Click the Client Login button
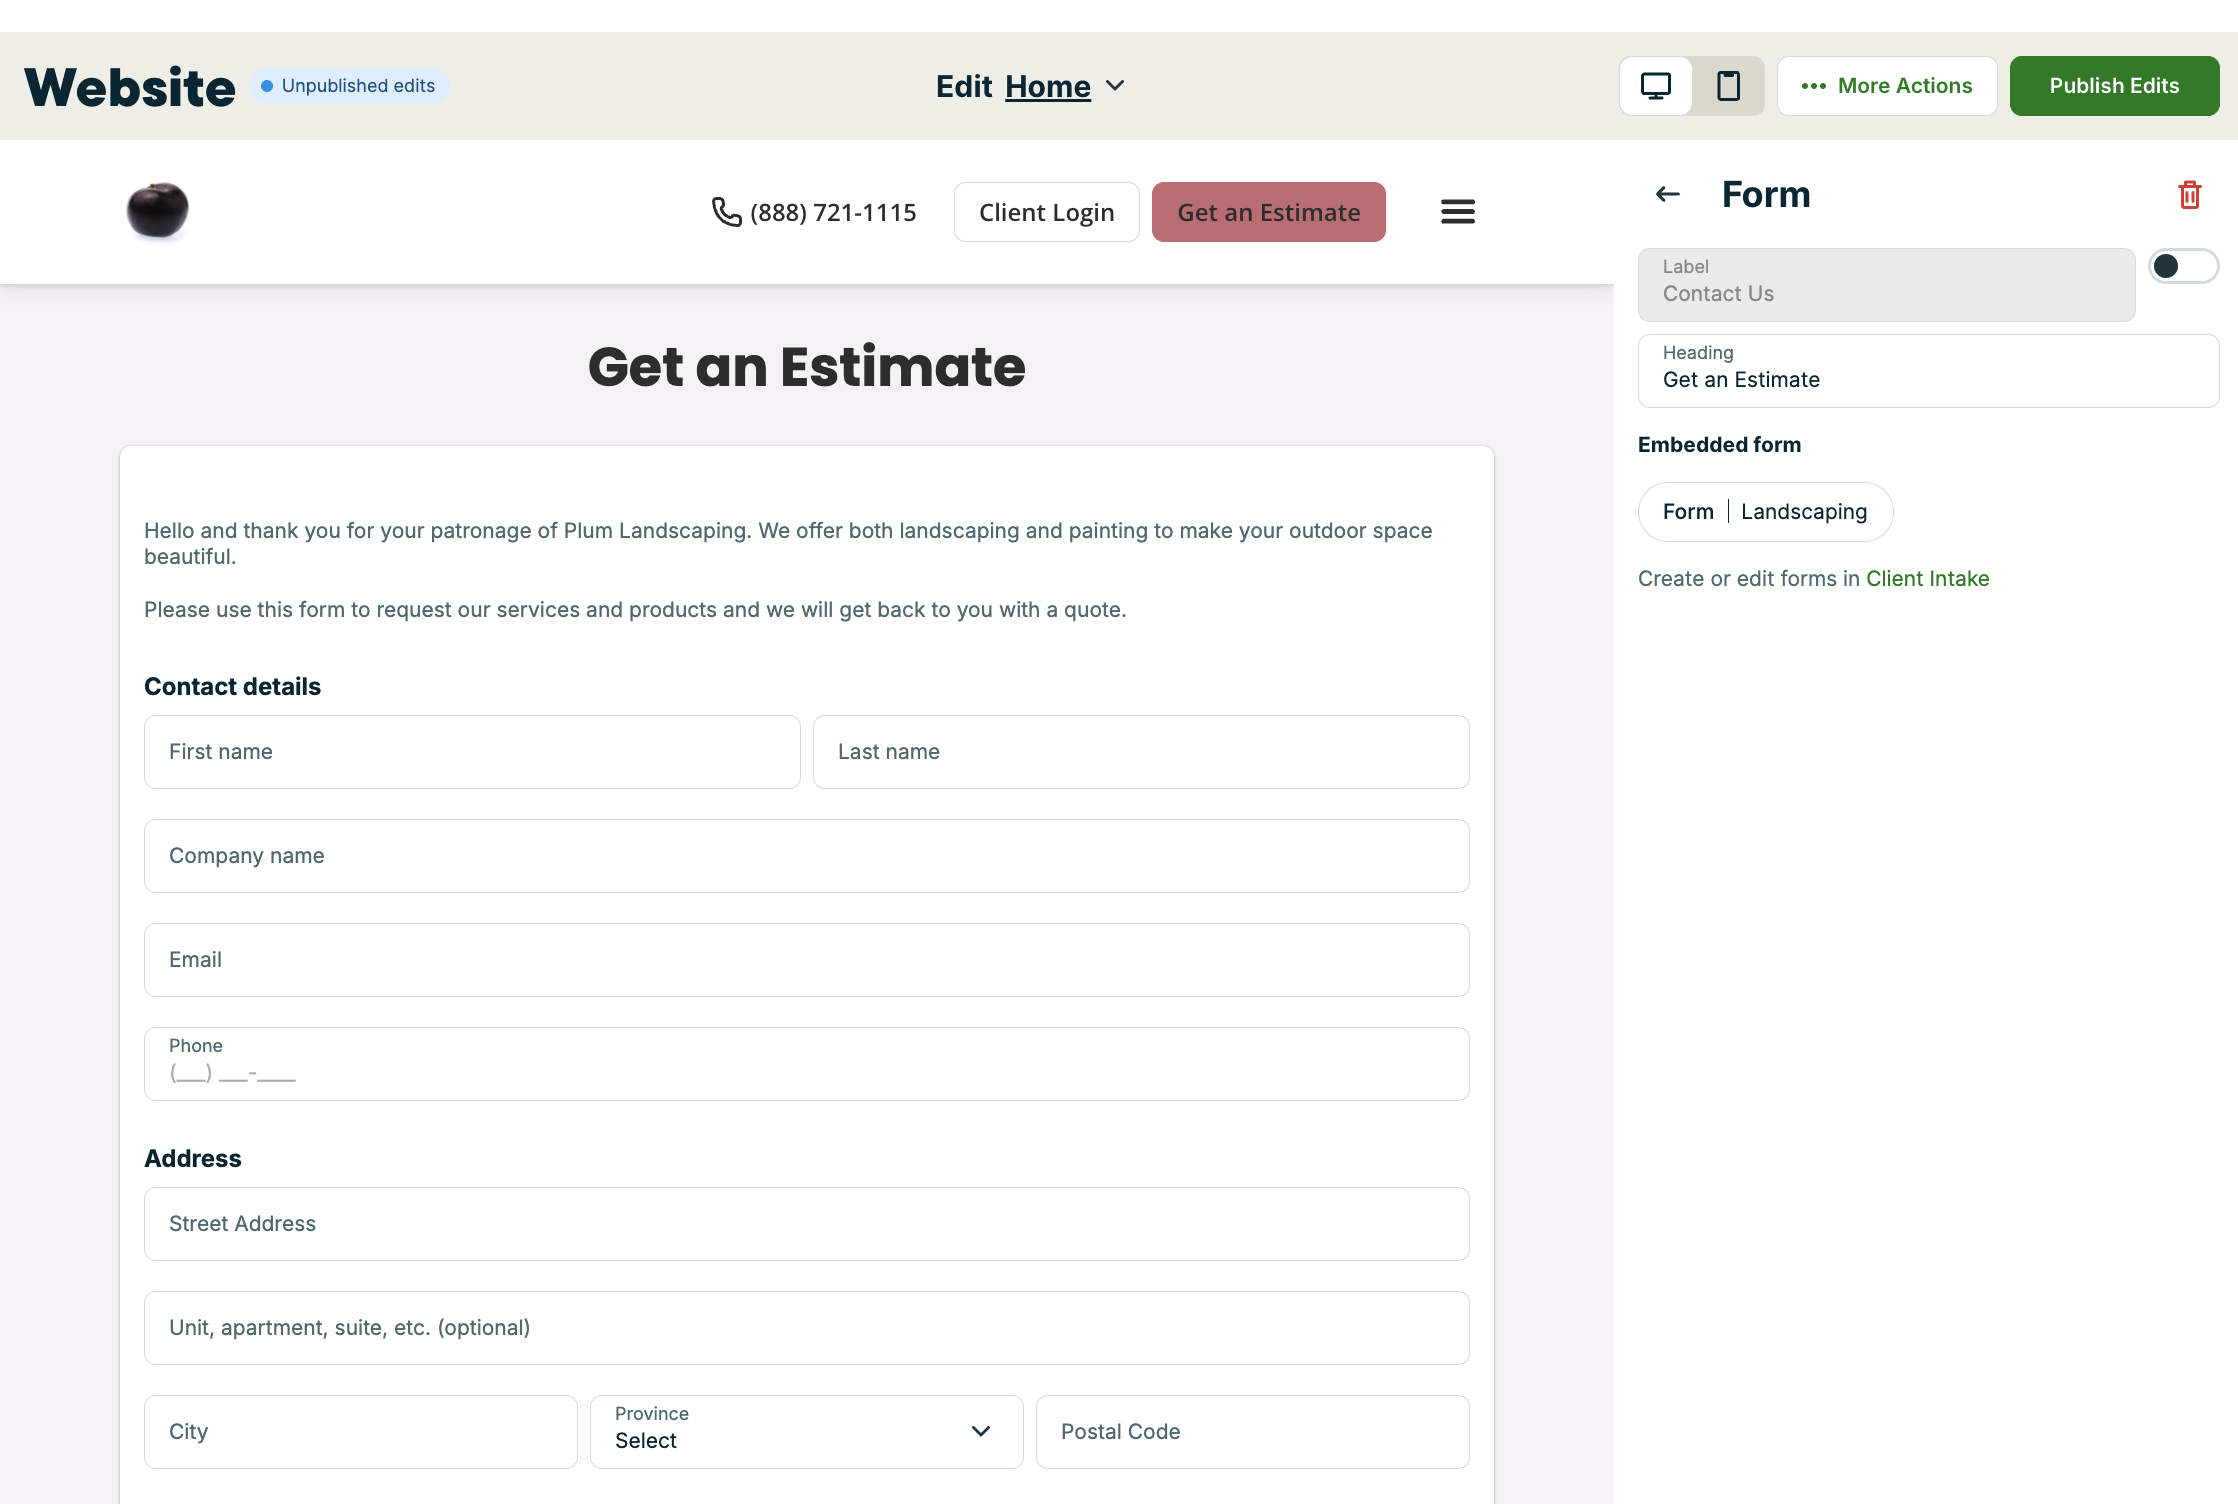 pos(1046,212)
